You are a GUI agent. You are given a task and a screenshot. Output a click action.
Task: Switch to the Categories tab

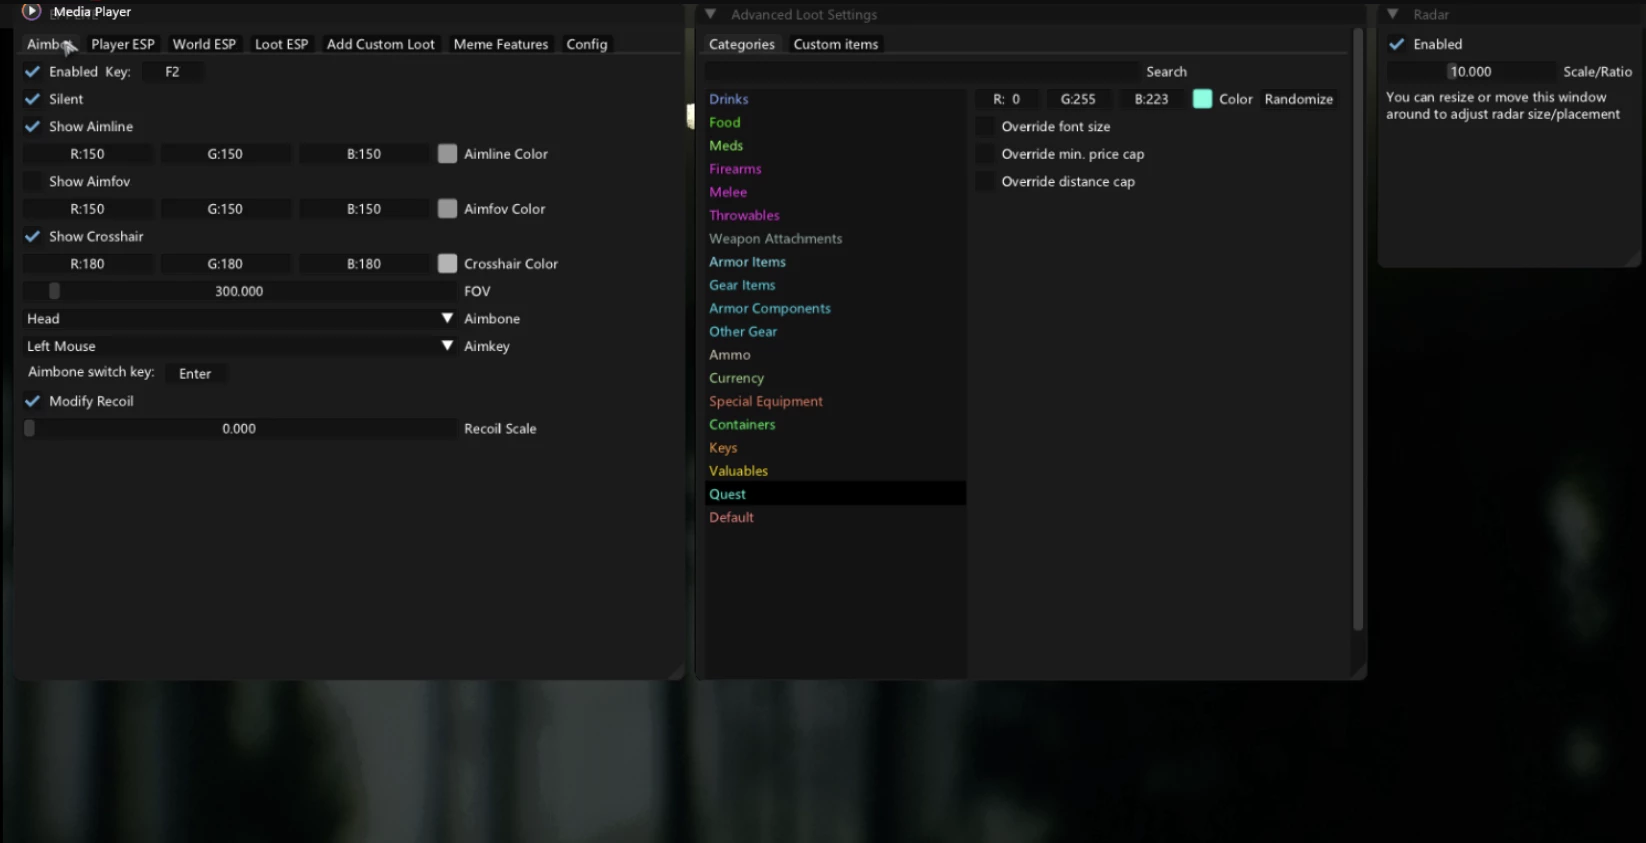(741, 44)
